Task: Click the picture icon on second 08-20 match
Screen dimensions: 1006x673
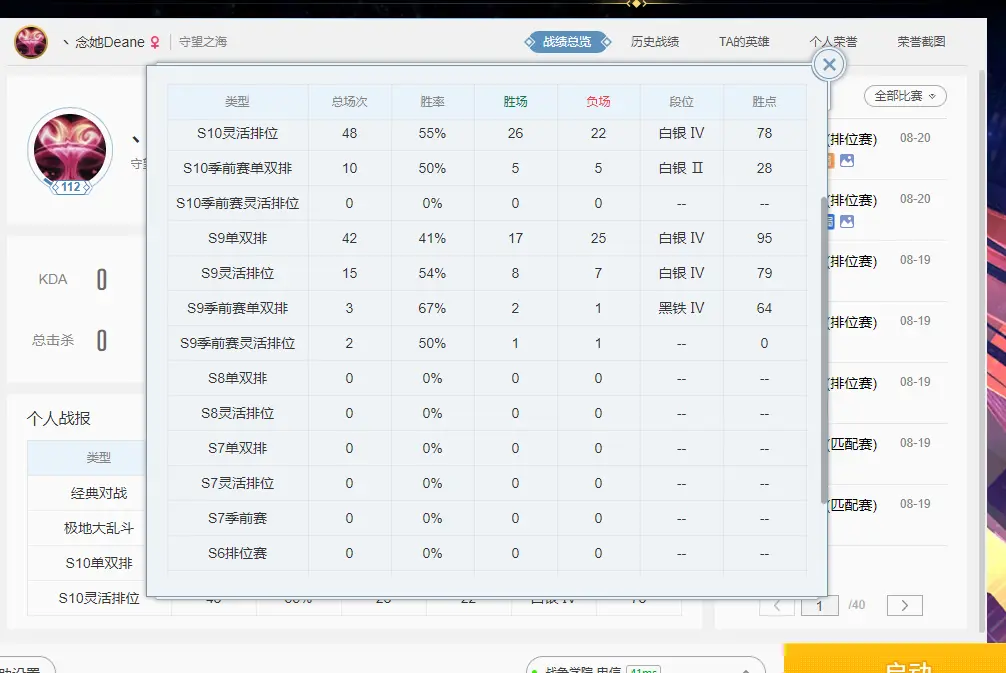Action: 846,221
